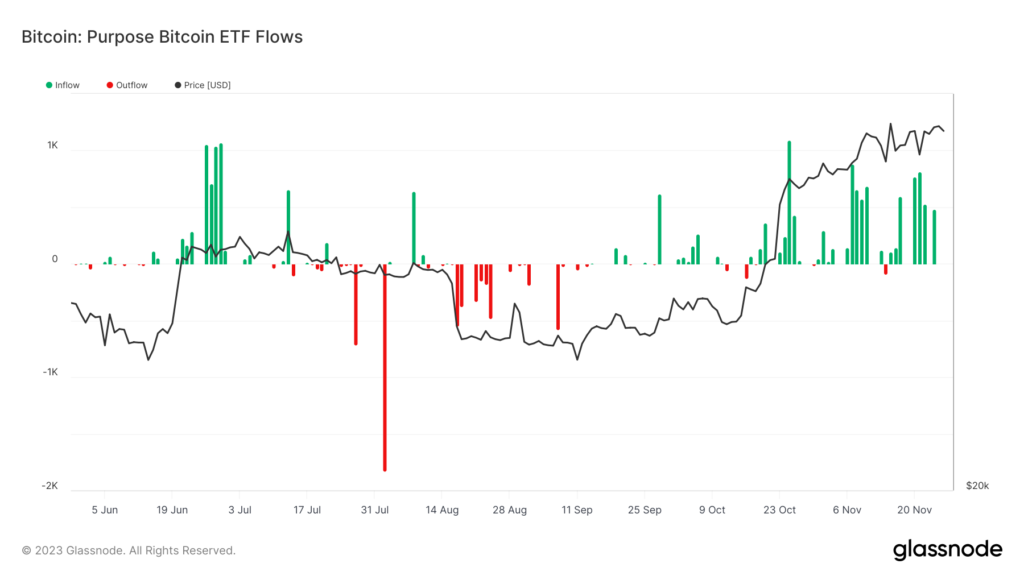Hide the Price [USD] series via legend label
The image size is (1024, 576).
coord(207,85)
